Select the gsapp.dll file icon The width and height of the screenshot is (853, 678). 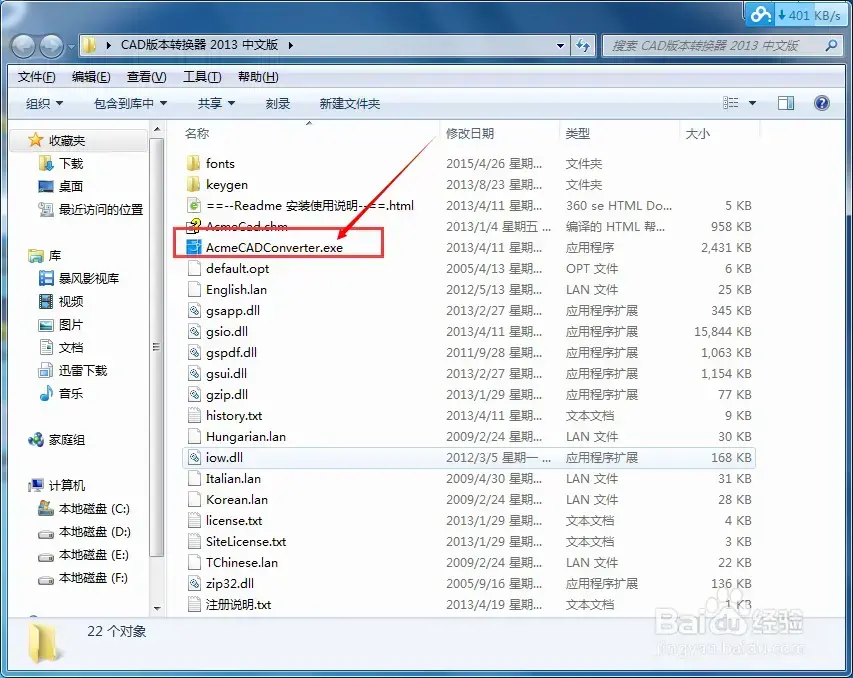coord(194,310)
